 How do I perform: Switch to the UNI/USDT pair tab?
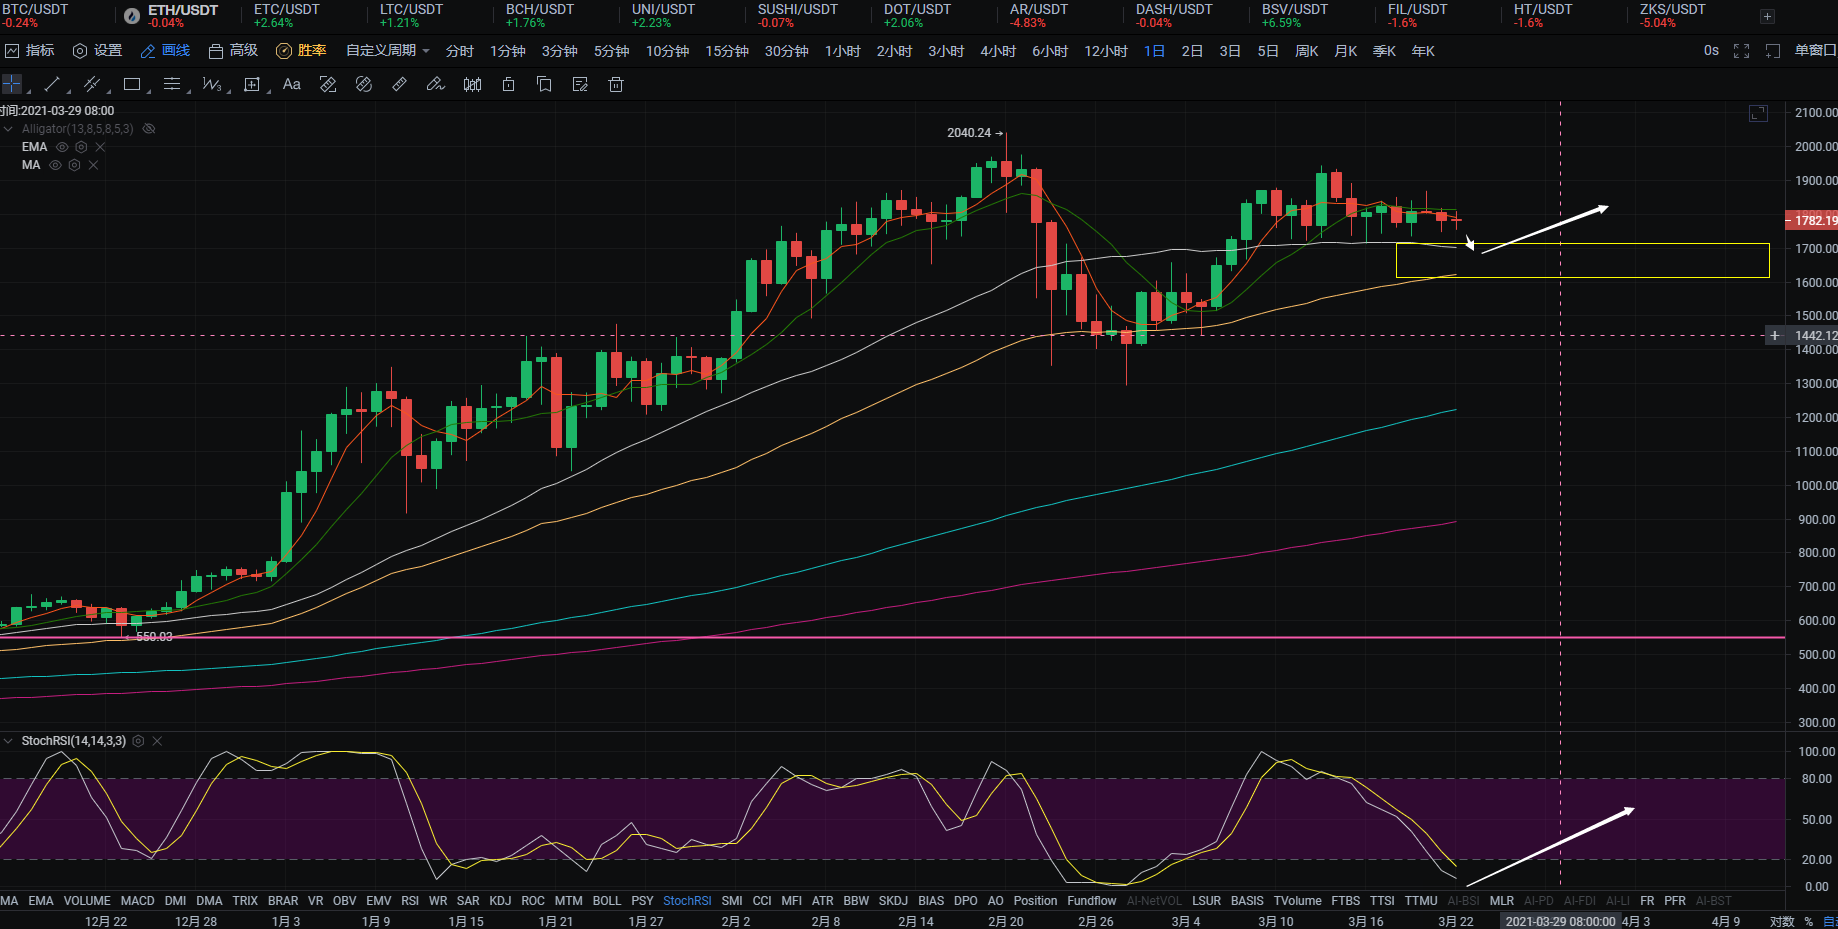coord(663,16)
